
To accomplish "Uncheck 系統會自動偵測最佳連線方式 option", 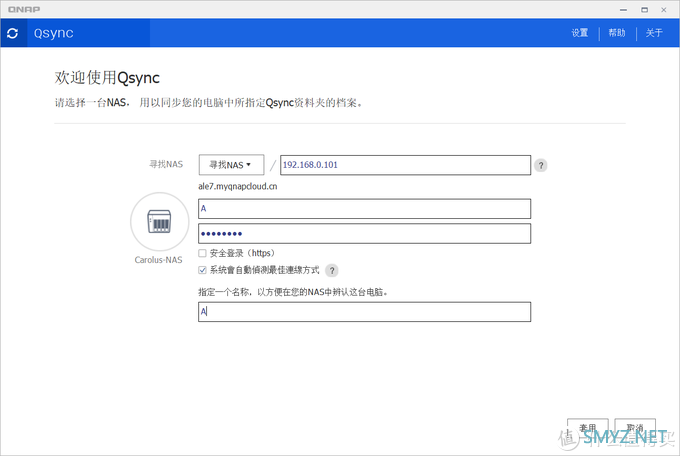I will tap(203, 270).
